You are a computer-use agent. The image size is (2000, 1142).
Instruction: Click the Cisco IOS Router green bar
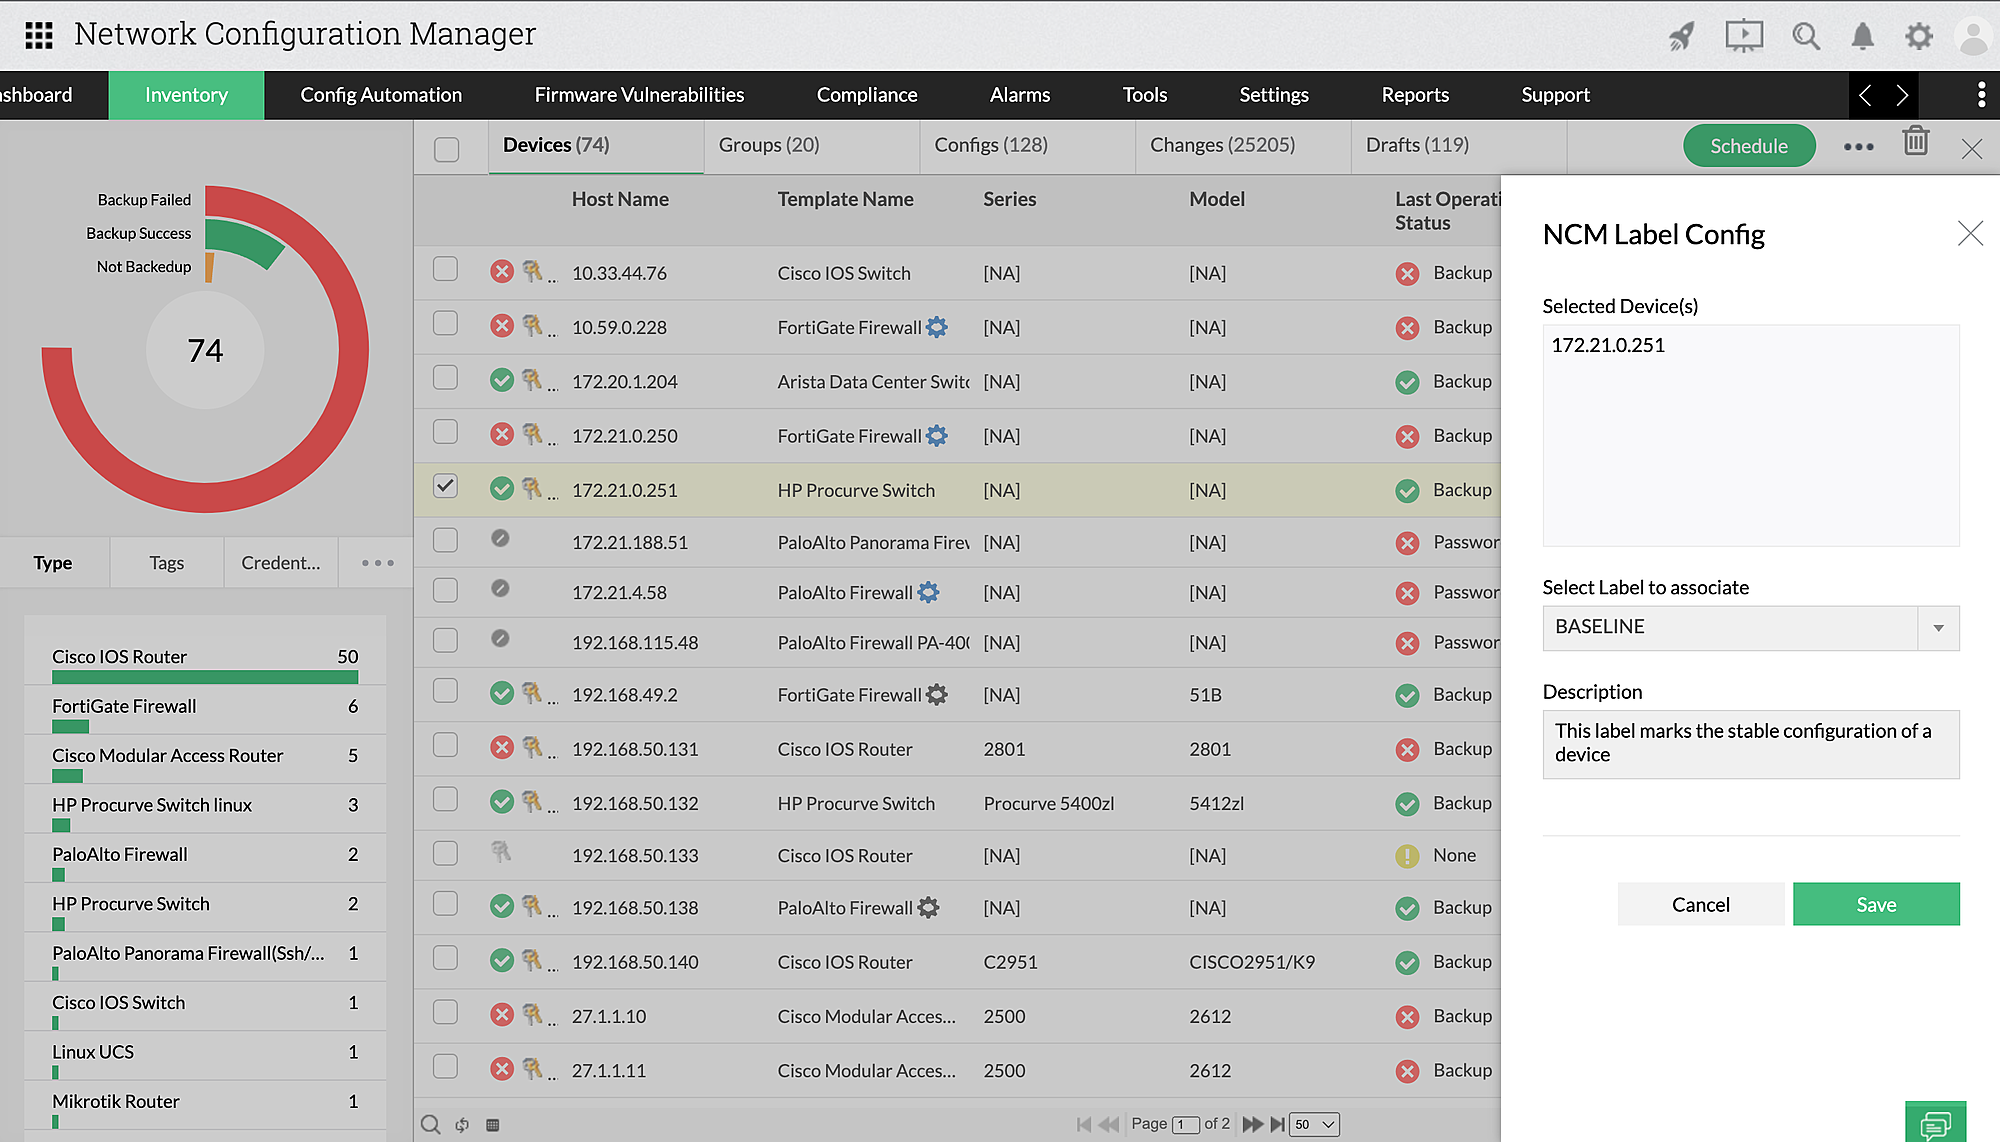[x=205, y=677]
